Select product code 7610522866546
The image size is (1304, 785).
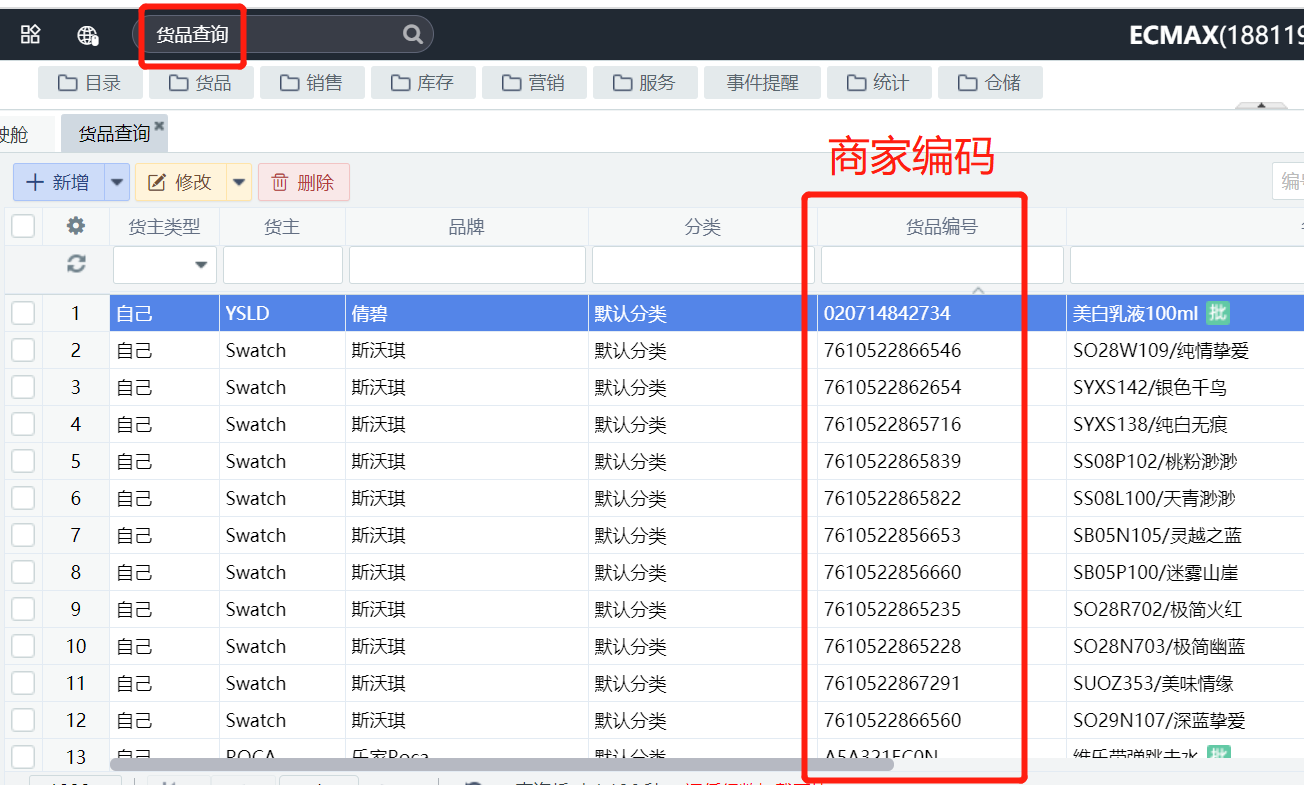892,351
